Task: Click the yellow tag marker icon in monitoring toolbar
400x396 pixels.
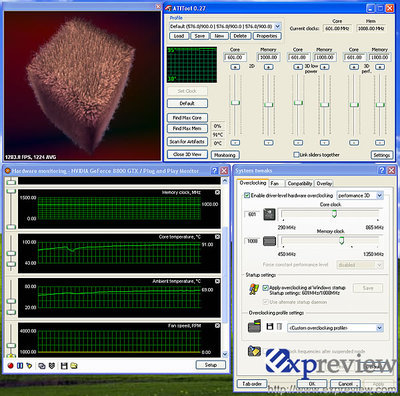Action: 29,366
